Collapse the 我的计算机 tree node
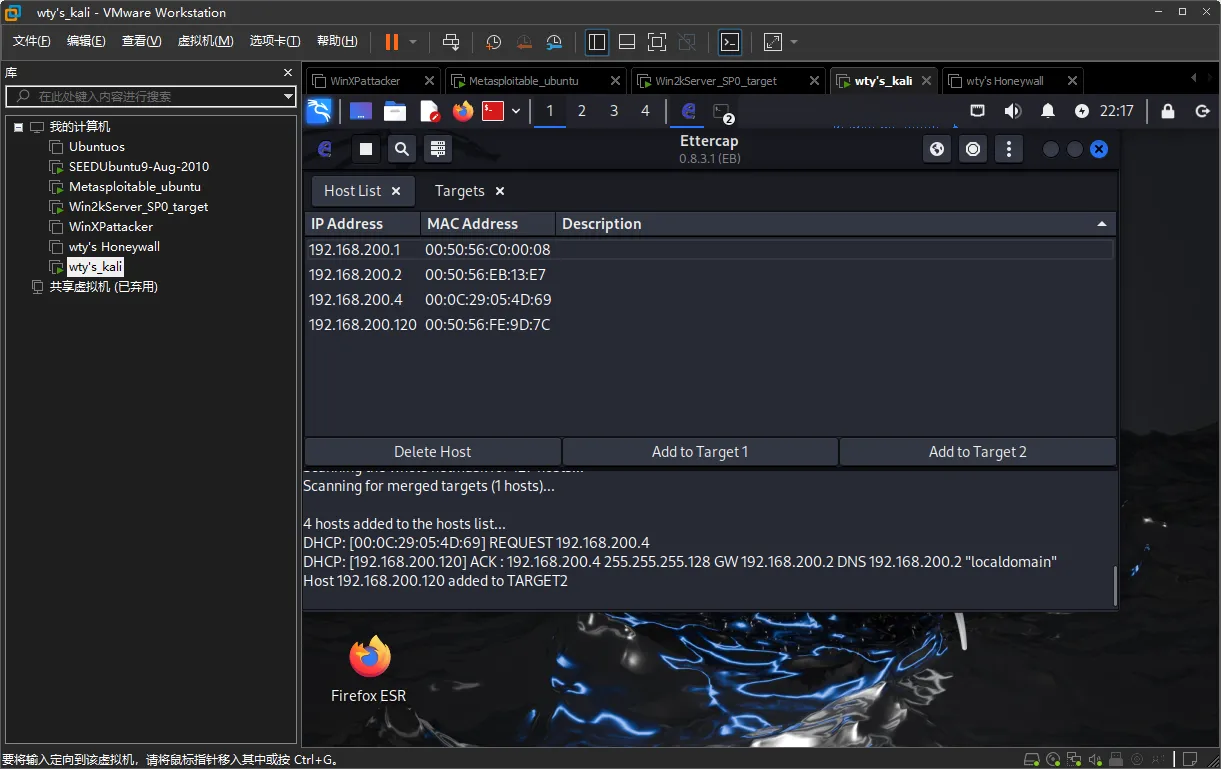This screenshot has width=1221, height=769. [18, 127]
